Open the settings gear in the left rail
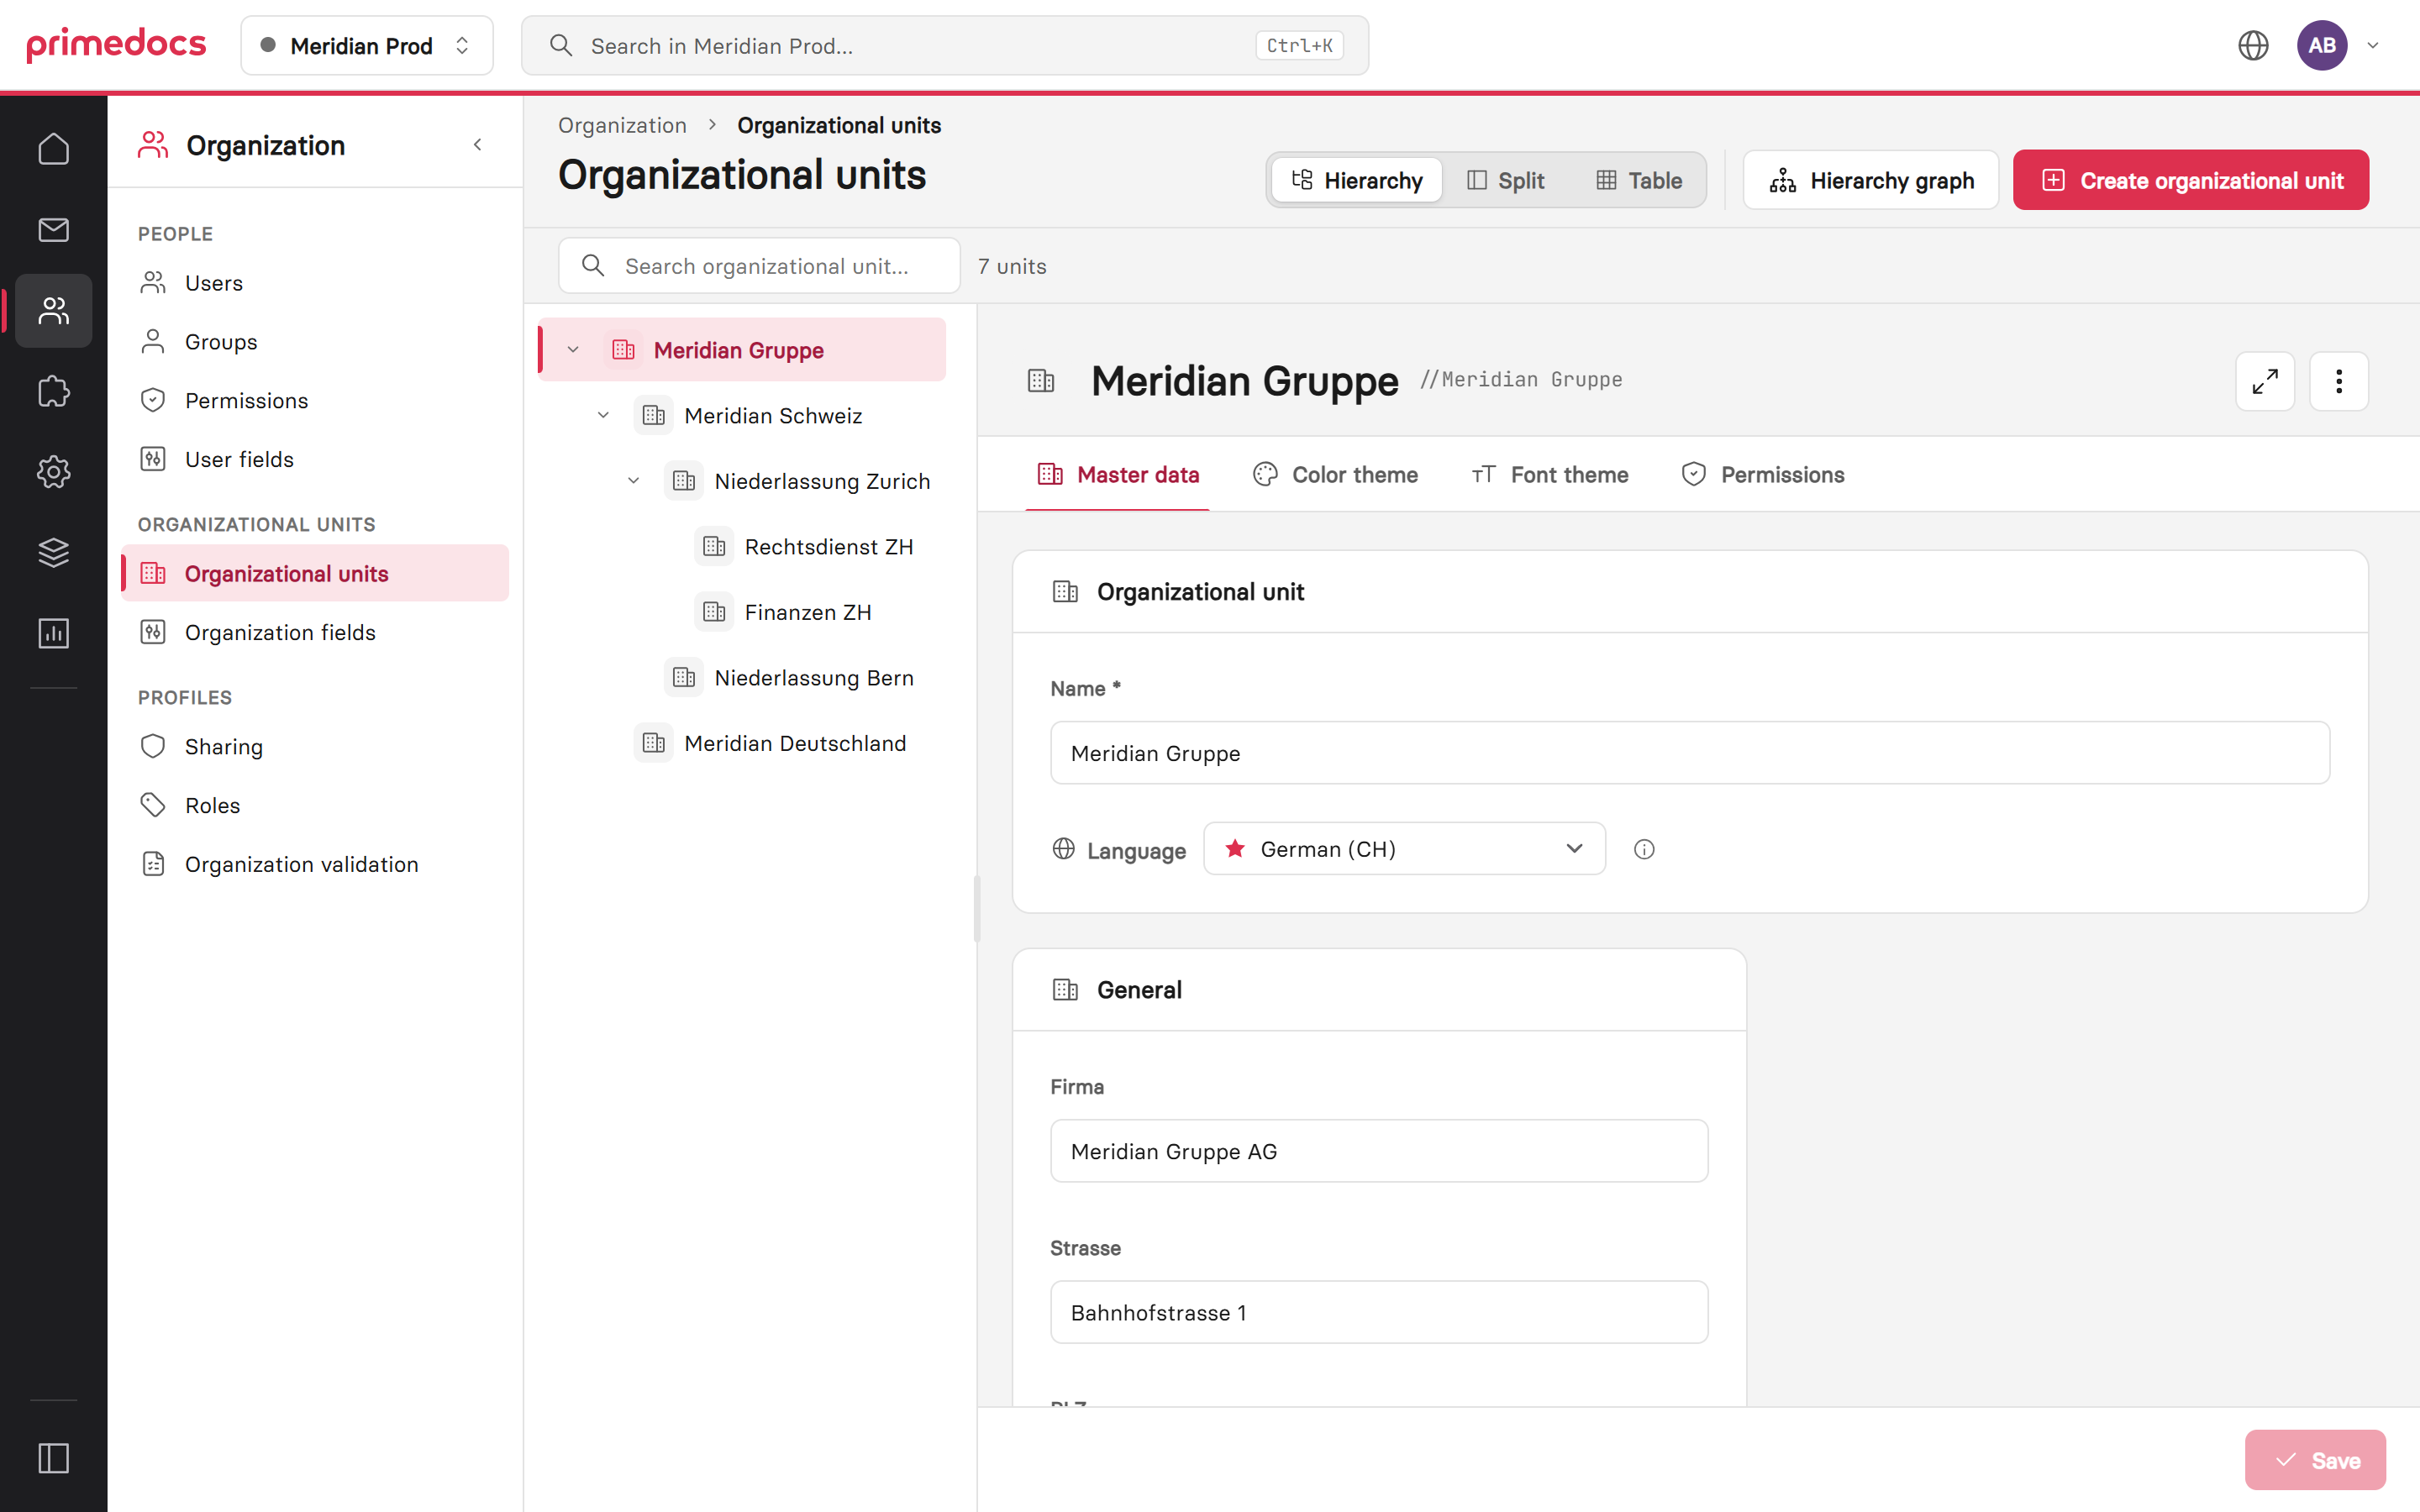Screen dimensions: 2420x1512 pos(53,472)
